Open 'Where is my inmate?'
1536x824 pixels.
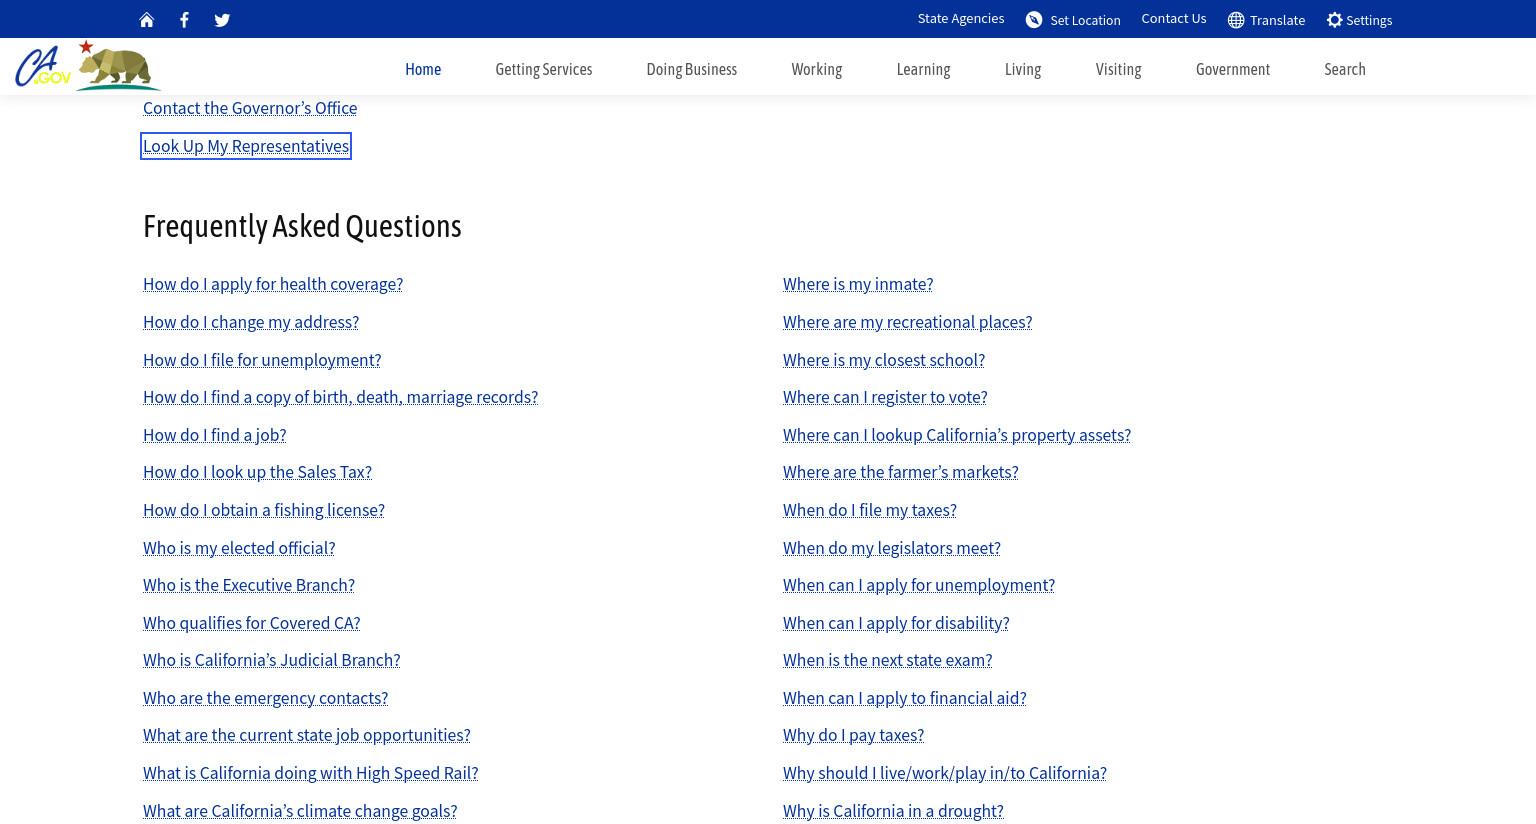858,284
